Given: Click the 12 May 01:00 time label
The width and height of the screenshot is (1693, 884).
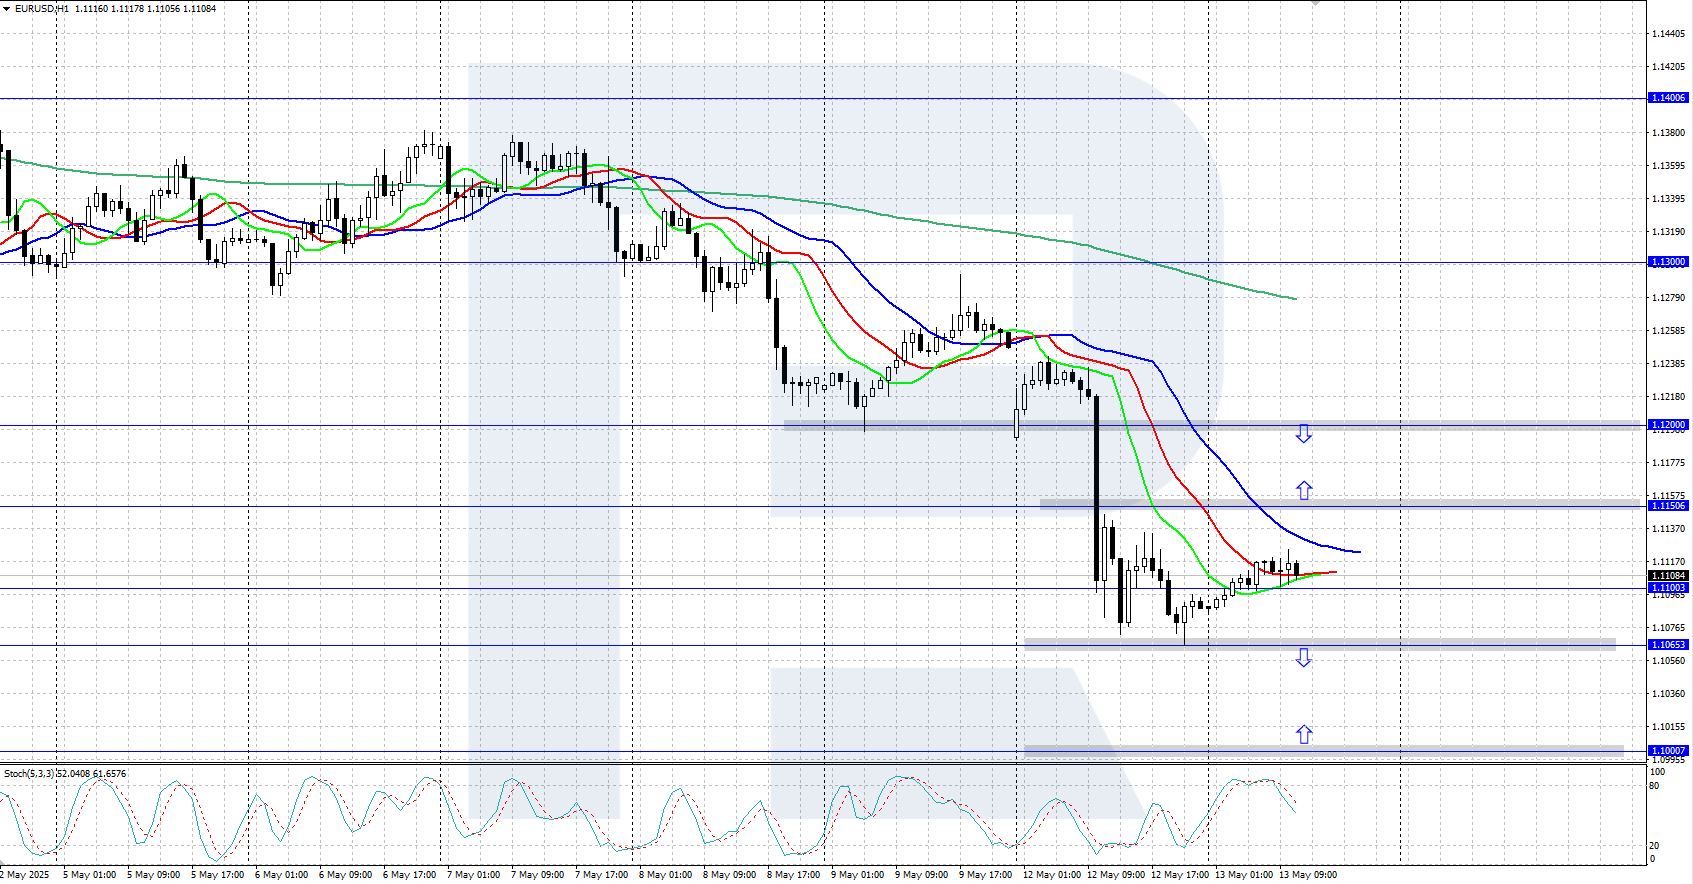Looking at the screenshot, I should pos(1051,875).
